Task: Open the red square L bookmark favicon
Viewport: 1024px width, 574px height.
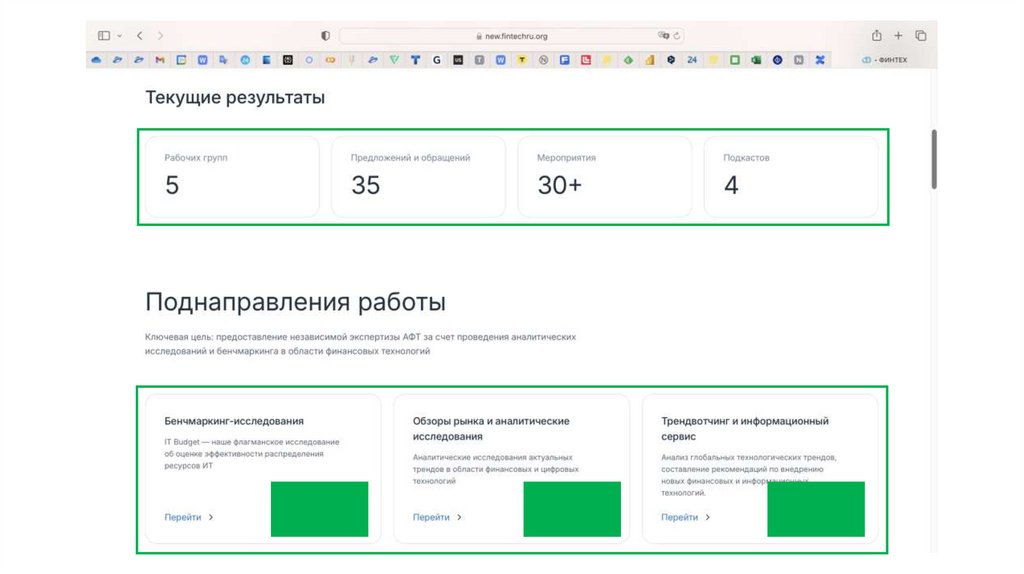Action: coord(586,59)
